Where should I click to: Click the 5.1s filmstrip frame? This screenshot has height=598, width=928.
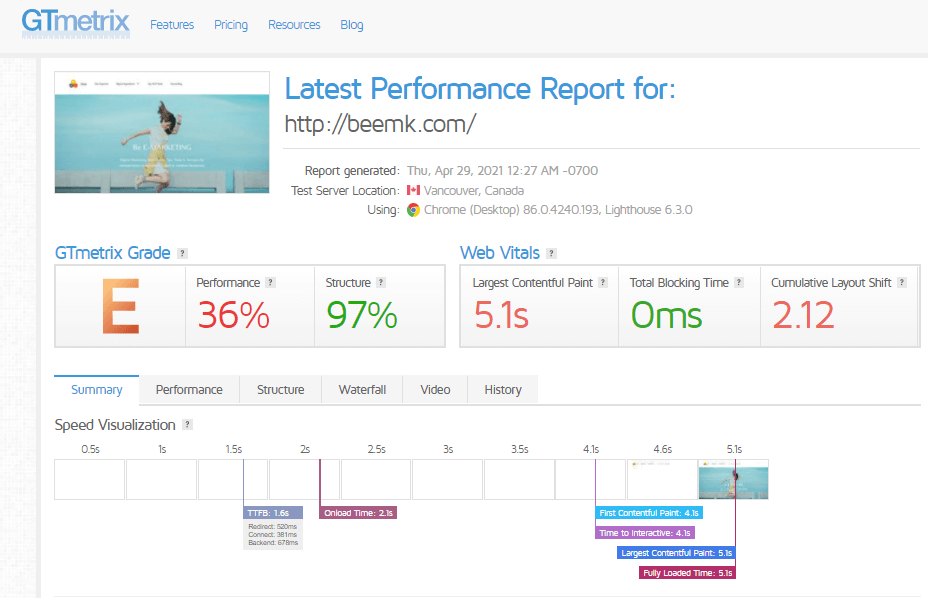coord(733,480)
